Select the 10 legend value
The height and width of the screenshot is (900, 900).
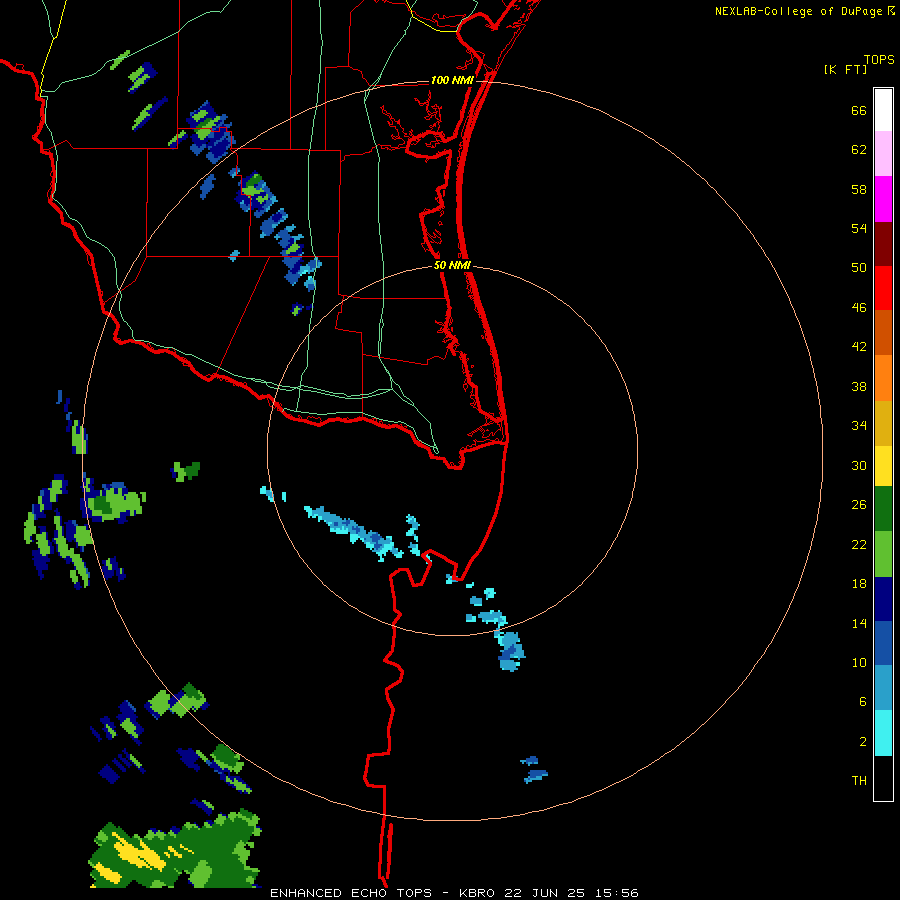point(859,663)
